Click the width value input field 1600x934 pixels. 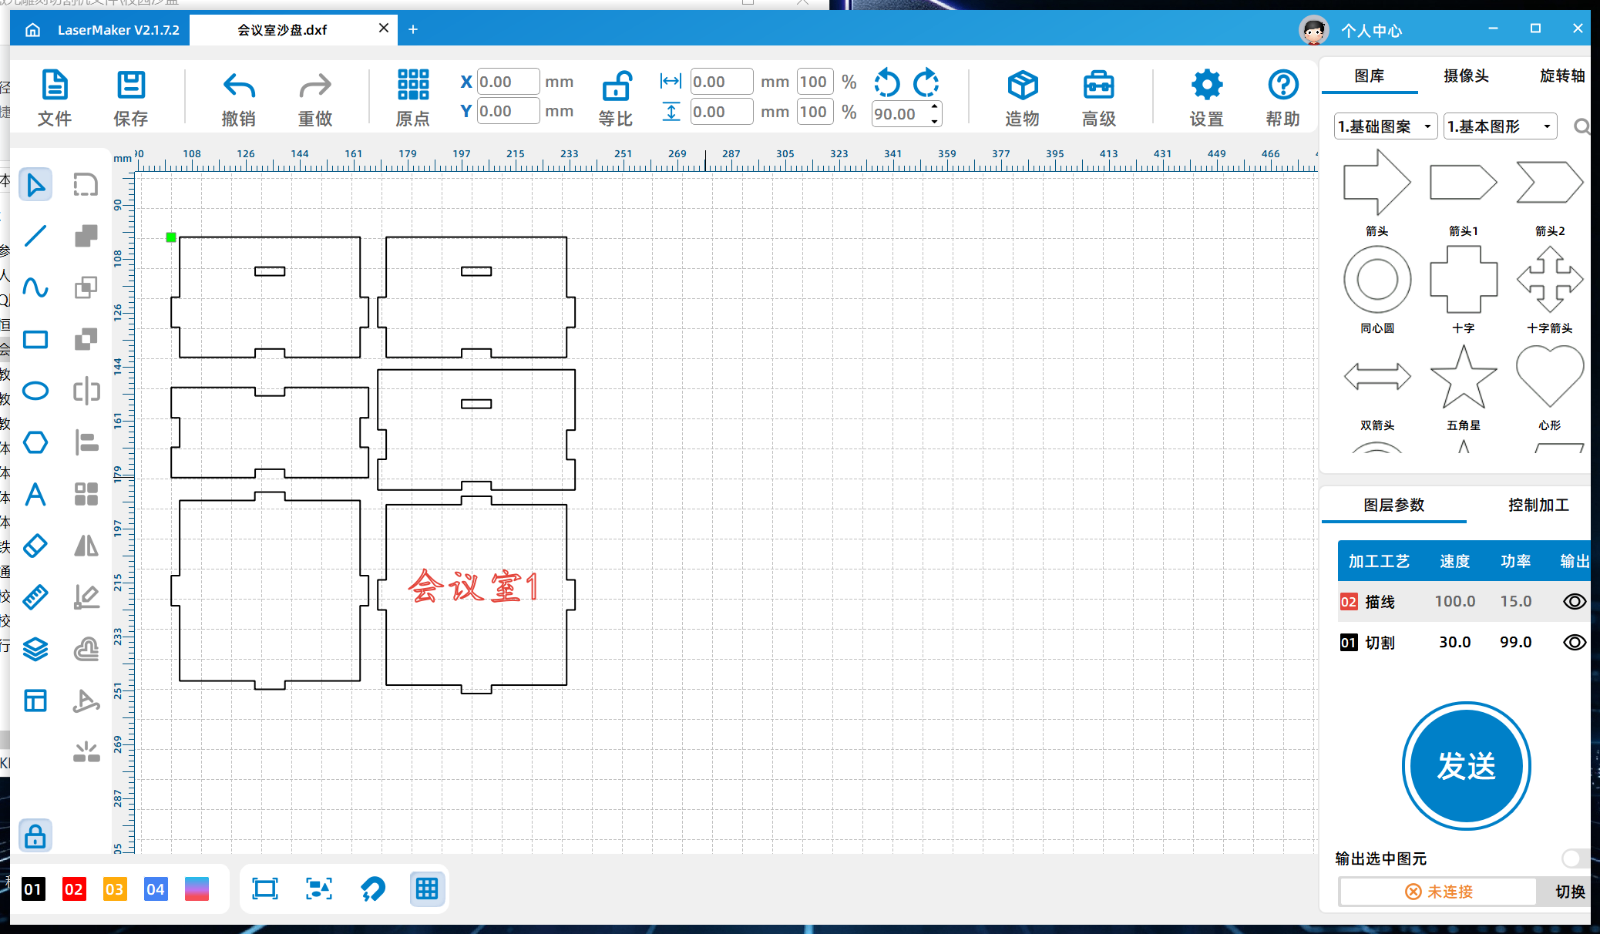click(x=721, y=82)
